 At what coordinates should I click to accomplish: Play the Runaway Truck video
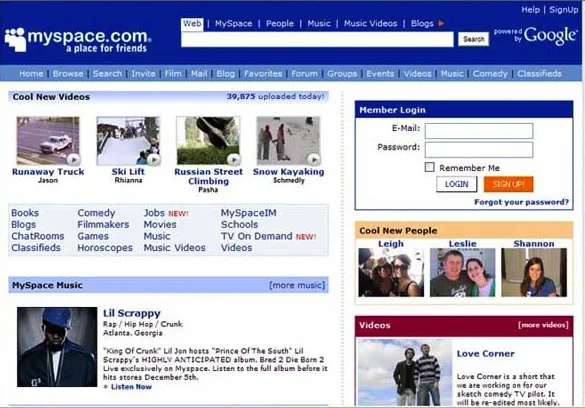pyautogui.click(x=73, y=159)
